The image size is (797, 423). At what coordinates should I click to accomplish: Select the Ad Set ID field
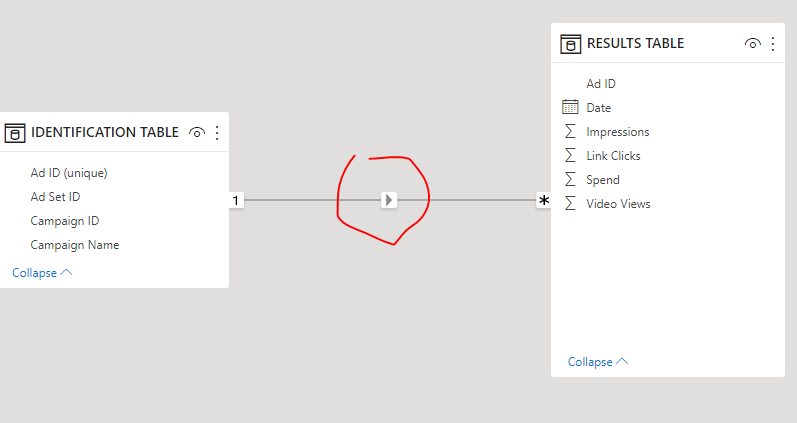(55, 197)
